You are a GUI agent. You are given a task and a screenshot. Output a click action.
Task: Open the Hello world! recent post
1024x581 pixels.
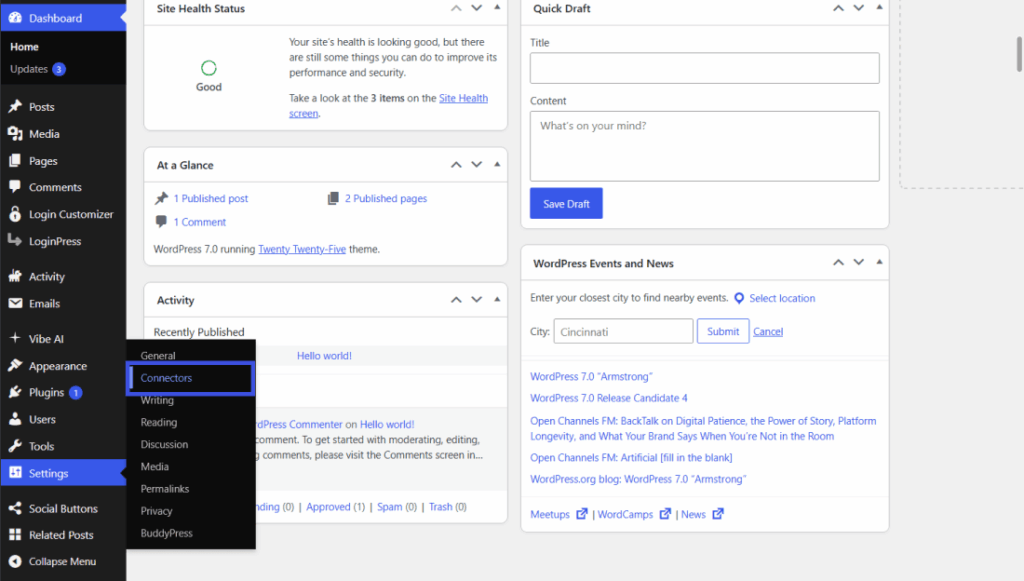pos(324,356)
